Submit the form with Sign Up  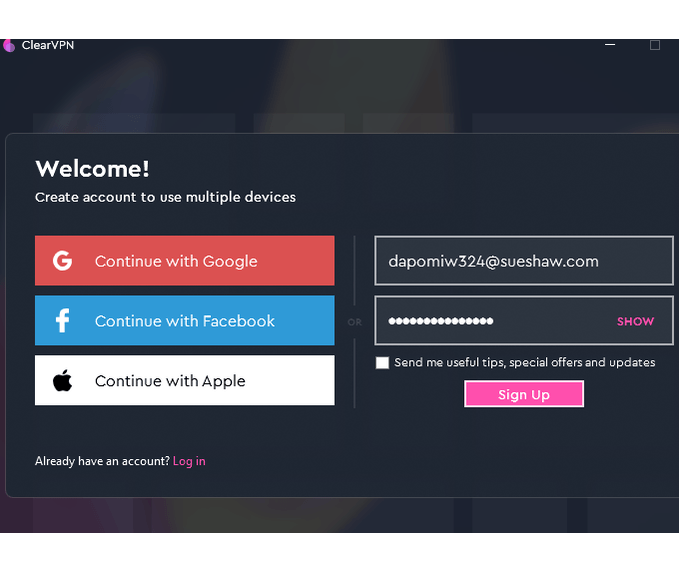523,394
